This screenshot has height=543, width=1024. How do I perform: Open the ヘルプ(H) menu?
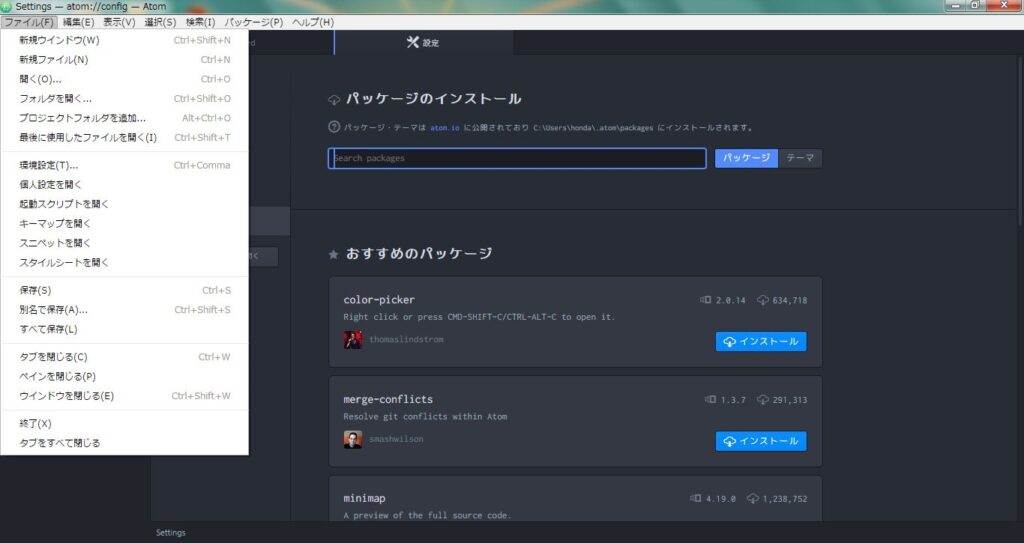(313, 22)
